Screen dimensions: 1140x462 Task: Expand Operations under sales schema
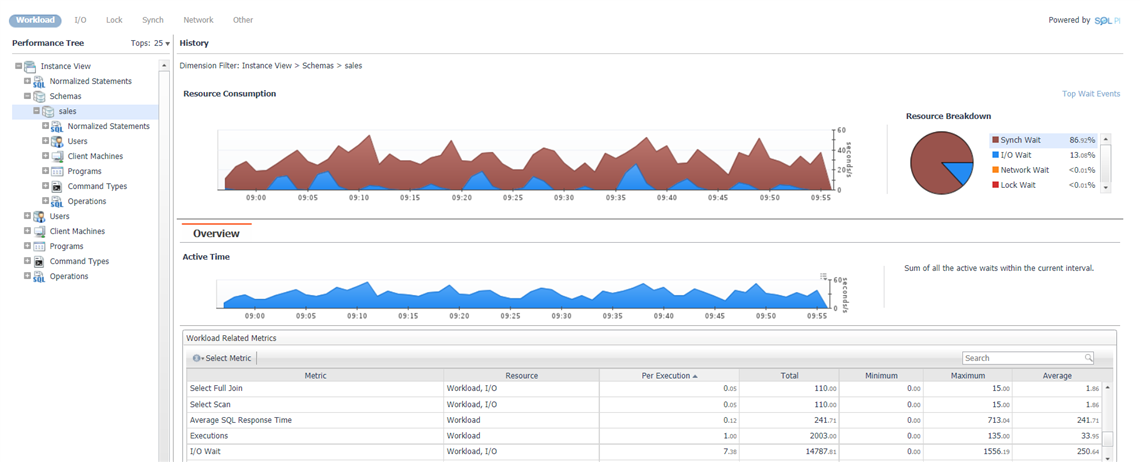point(45,201)
